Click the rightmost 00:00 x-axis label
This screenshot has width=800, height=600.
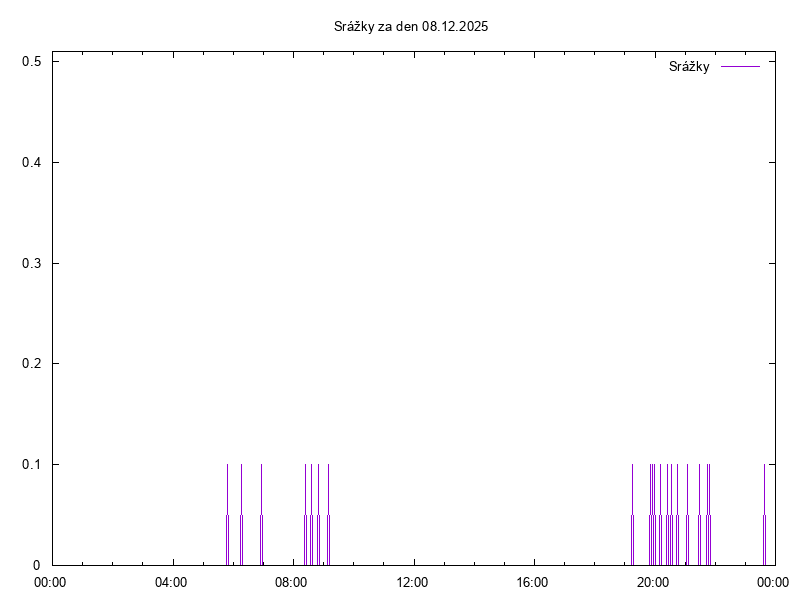click(x=773, y=582)
